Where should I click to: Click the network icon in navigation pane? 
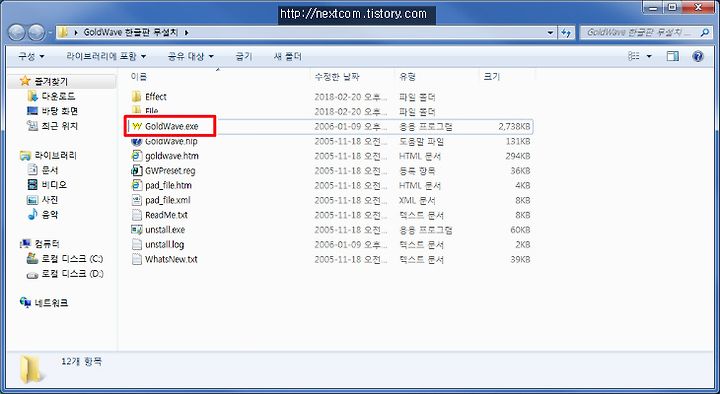click(25, 303)
